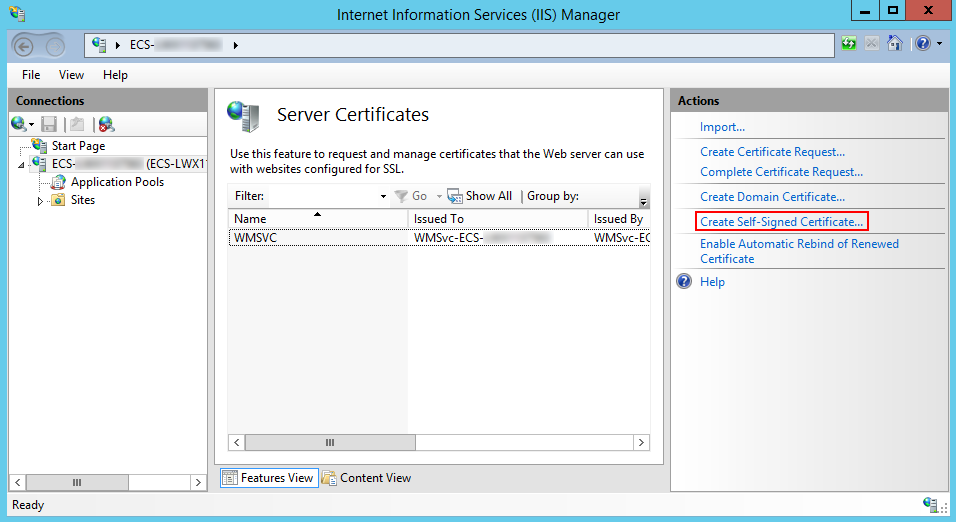
Task: Select Start Page in Connections tree
Action: (78, 146)
